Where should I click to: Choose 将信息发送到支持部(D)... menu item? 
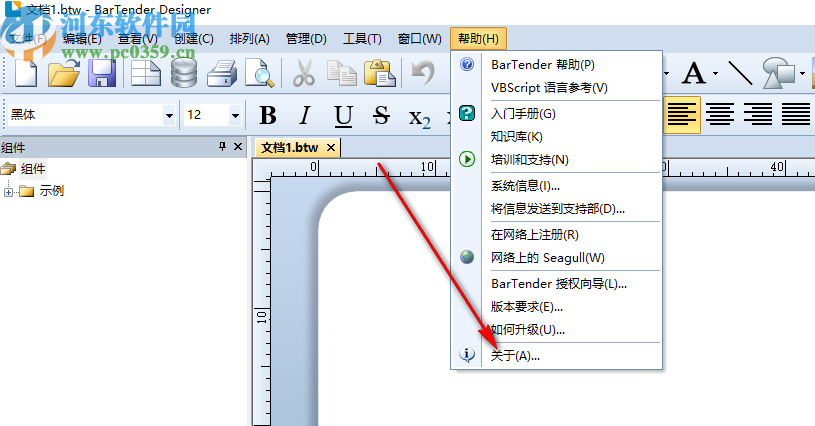[x=557, y=209]
